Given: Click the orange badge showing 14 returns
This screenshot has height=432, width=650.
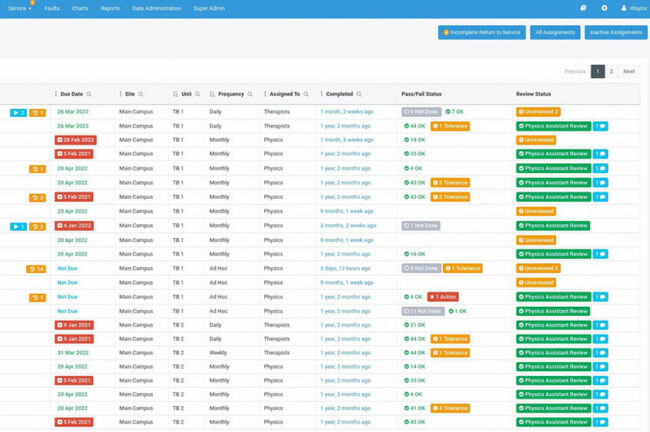Looking at the screenshot, I should pyautogui.click(x=35, y=269).
